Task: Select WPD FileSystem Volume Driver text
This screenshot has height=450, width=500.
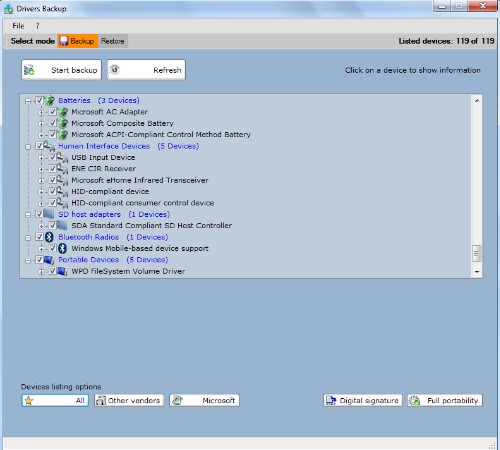Action: click(128, 271)
